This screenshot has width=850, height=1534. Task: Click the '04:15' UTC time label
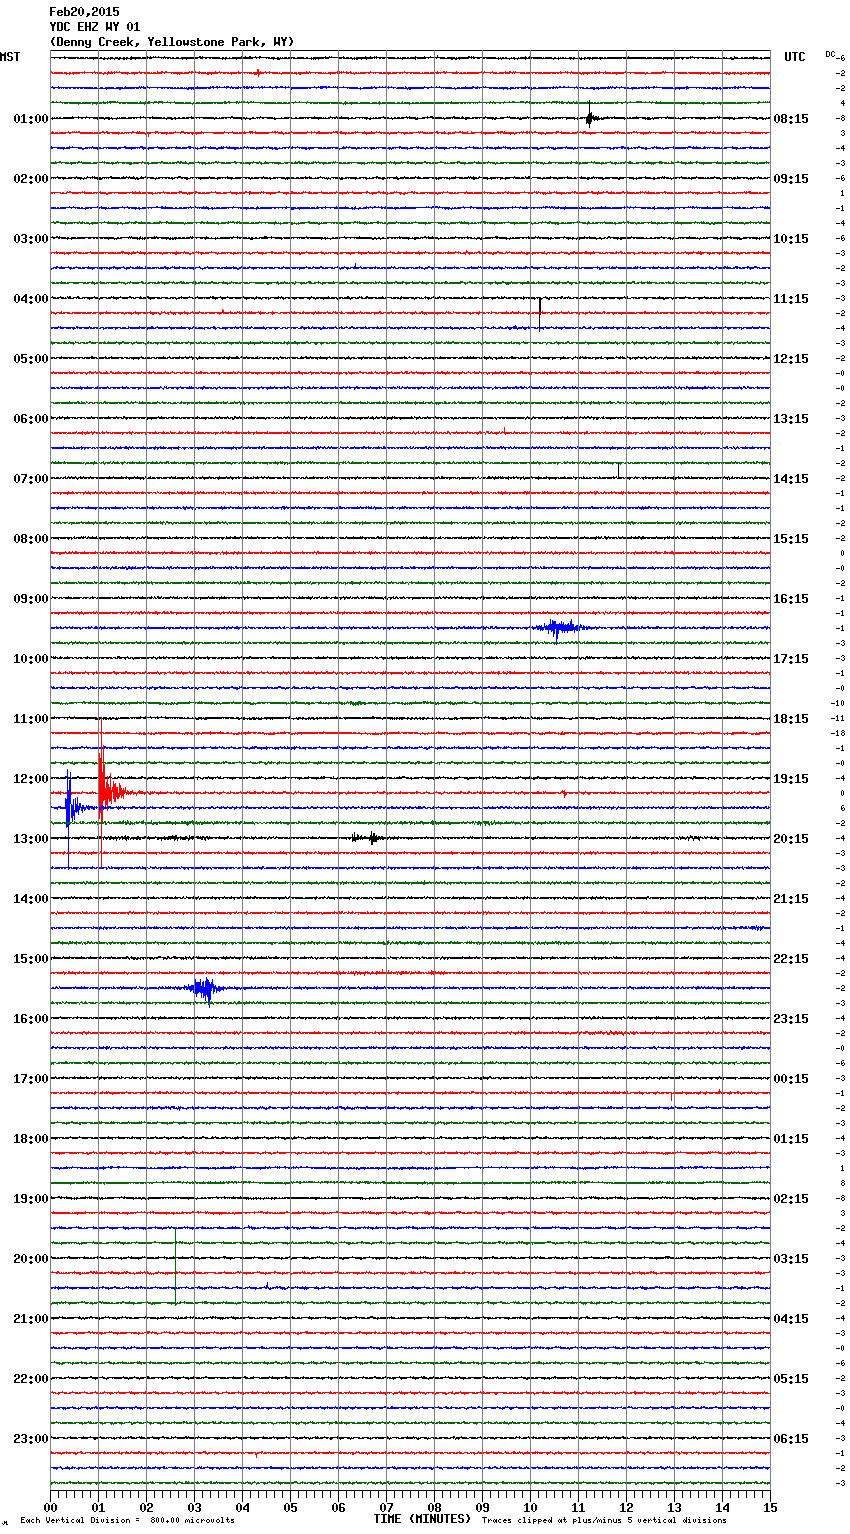[x=791, y=1319]
